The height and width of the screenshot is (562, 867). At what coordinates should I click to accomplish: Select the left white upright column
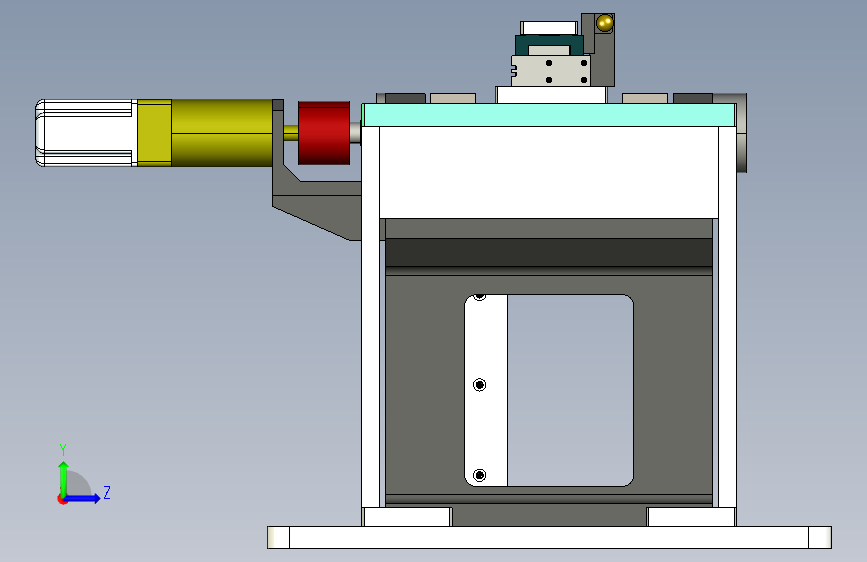[x=371, y=317]
